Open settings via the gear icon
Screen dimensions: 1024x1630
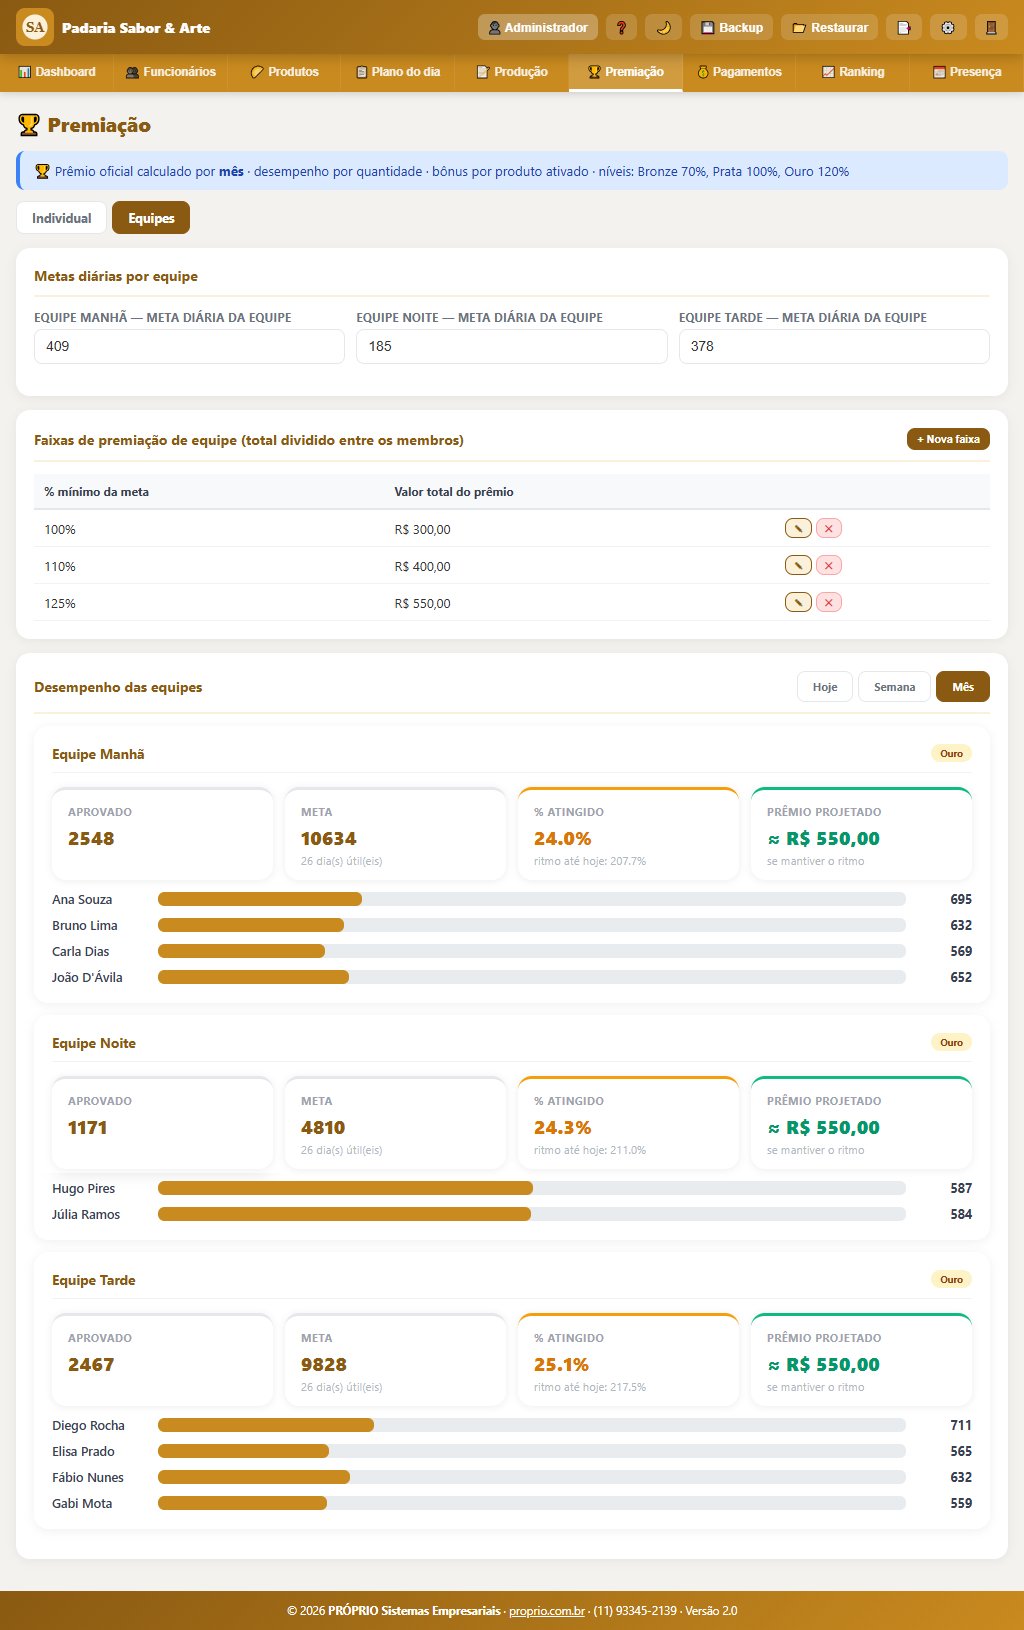click(x=948, y=27)
